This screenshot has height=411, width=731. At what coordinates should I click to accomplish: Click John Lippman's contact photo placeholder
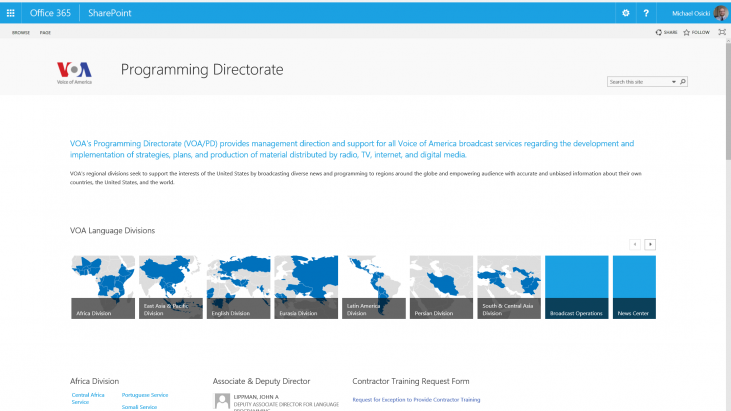click(222, 401)
